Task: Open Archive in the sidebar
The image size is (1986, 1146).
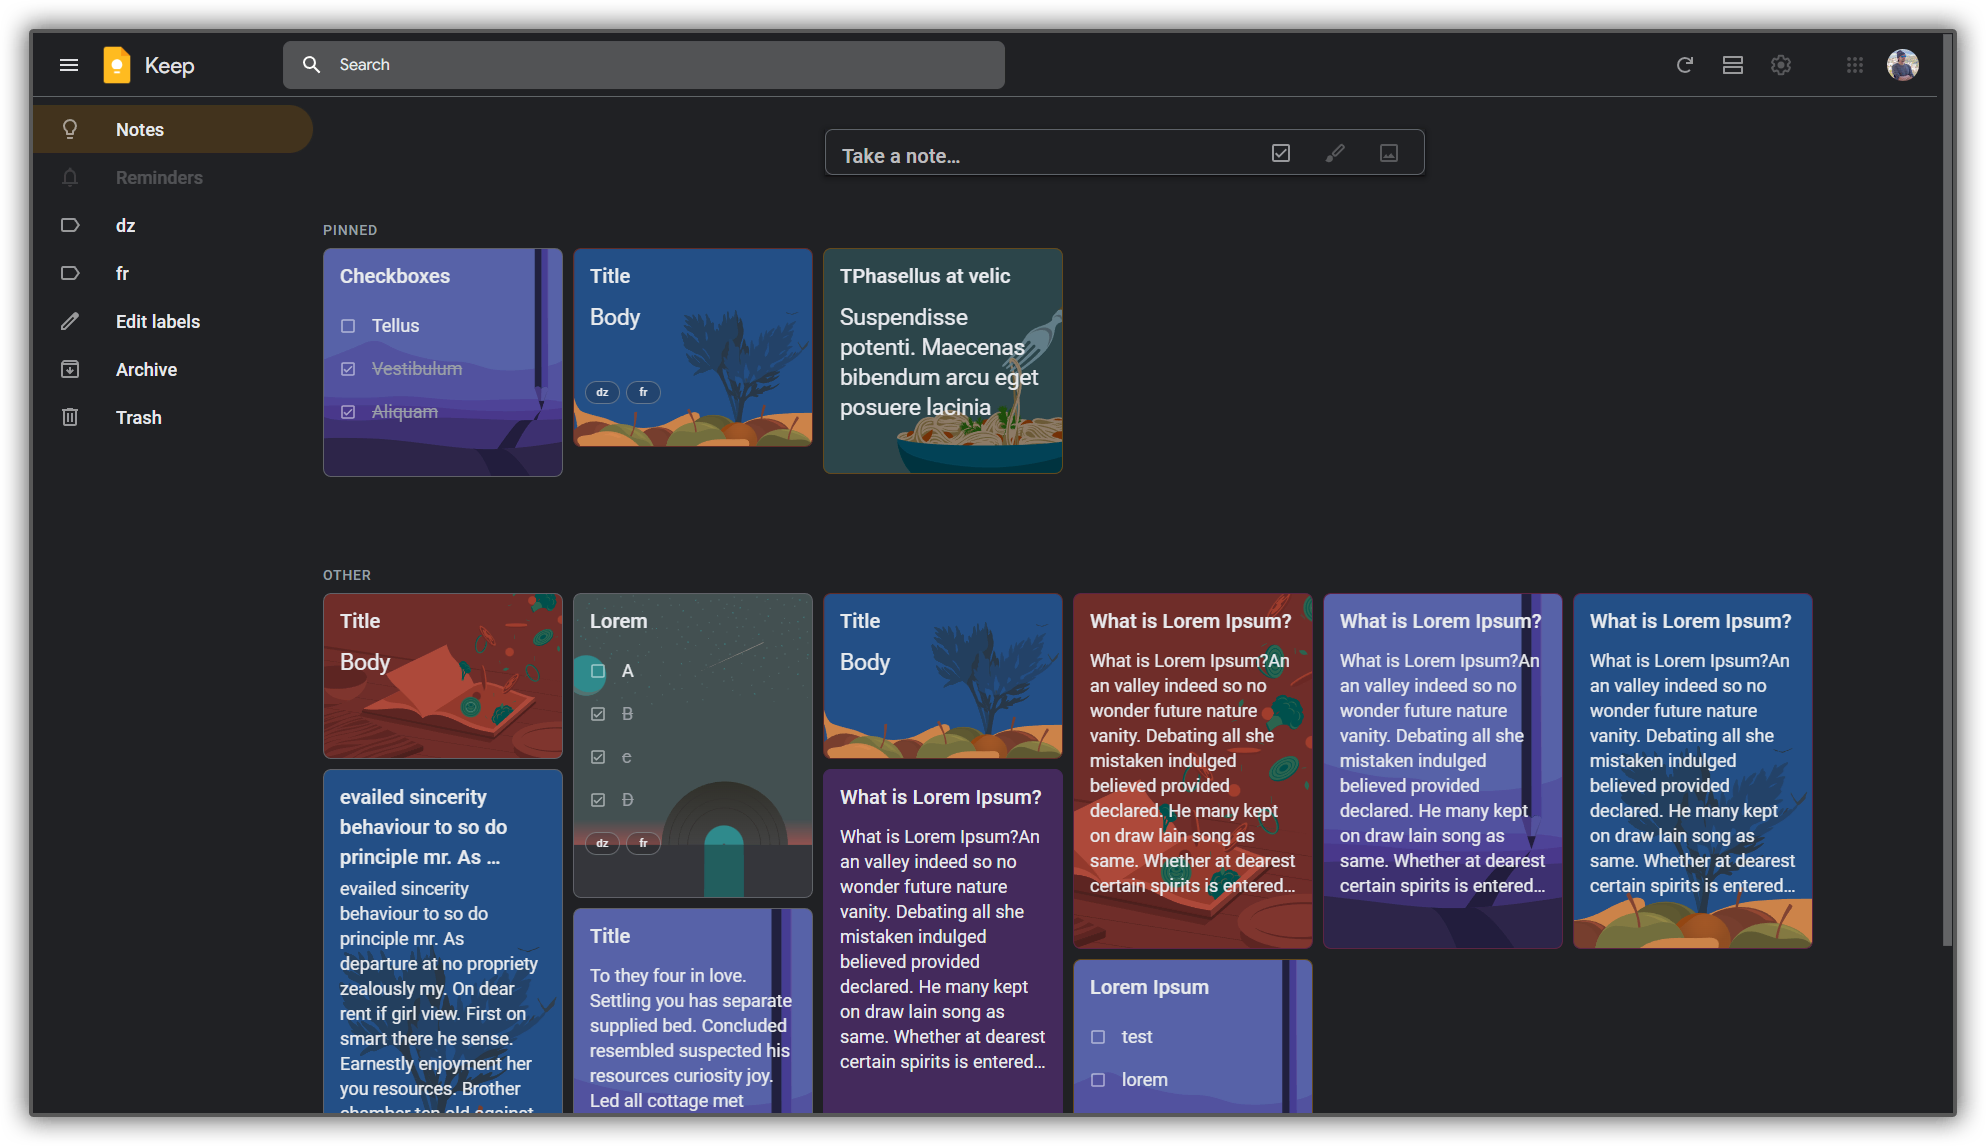Action: (x=146, y=370)
